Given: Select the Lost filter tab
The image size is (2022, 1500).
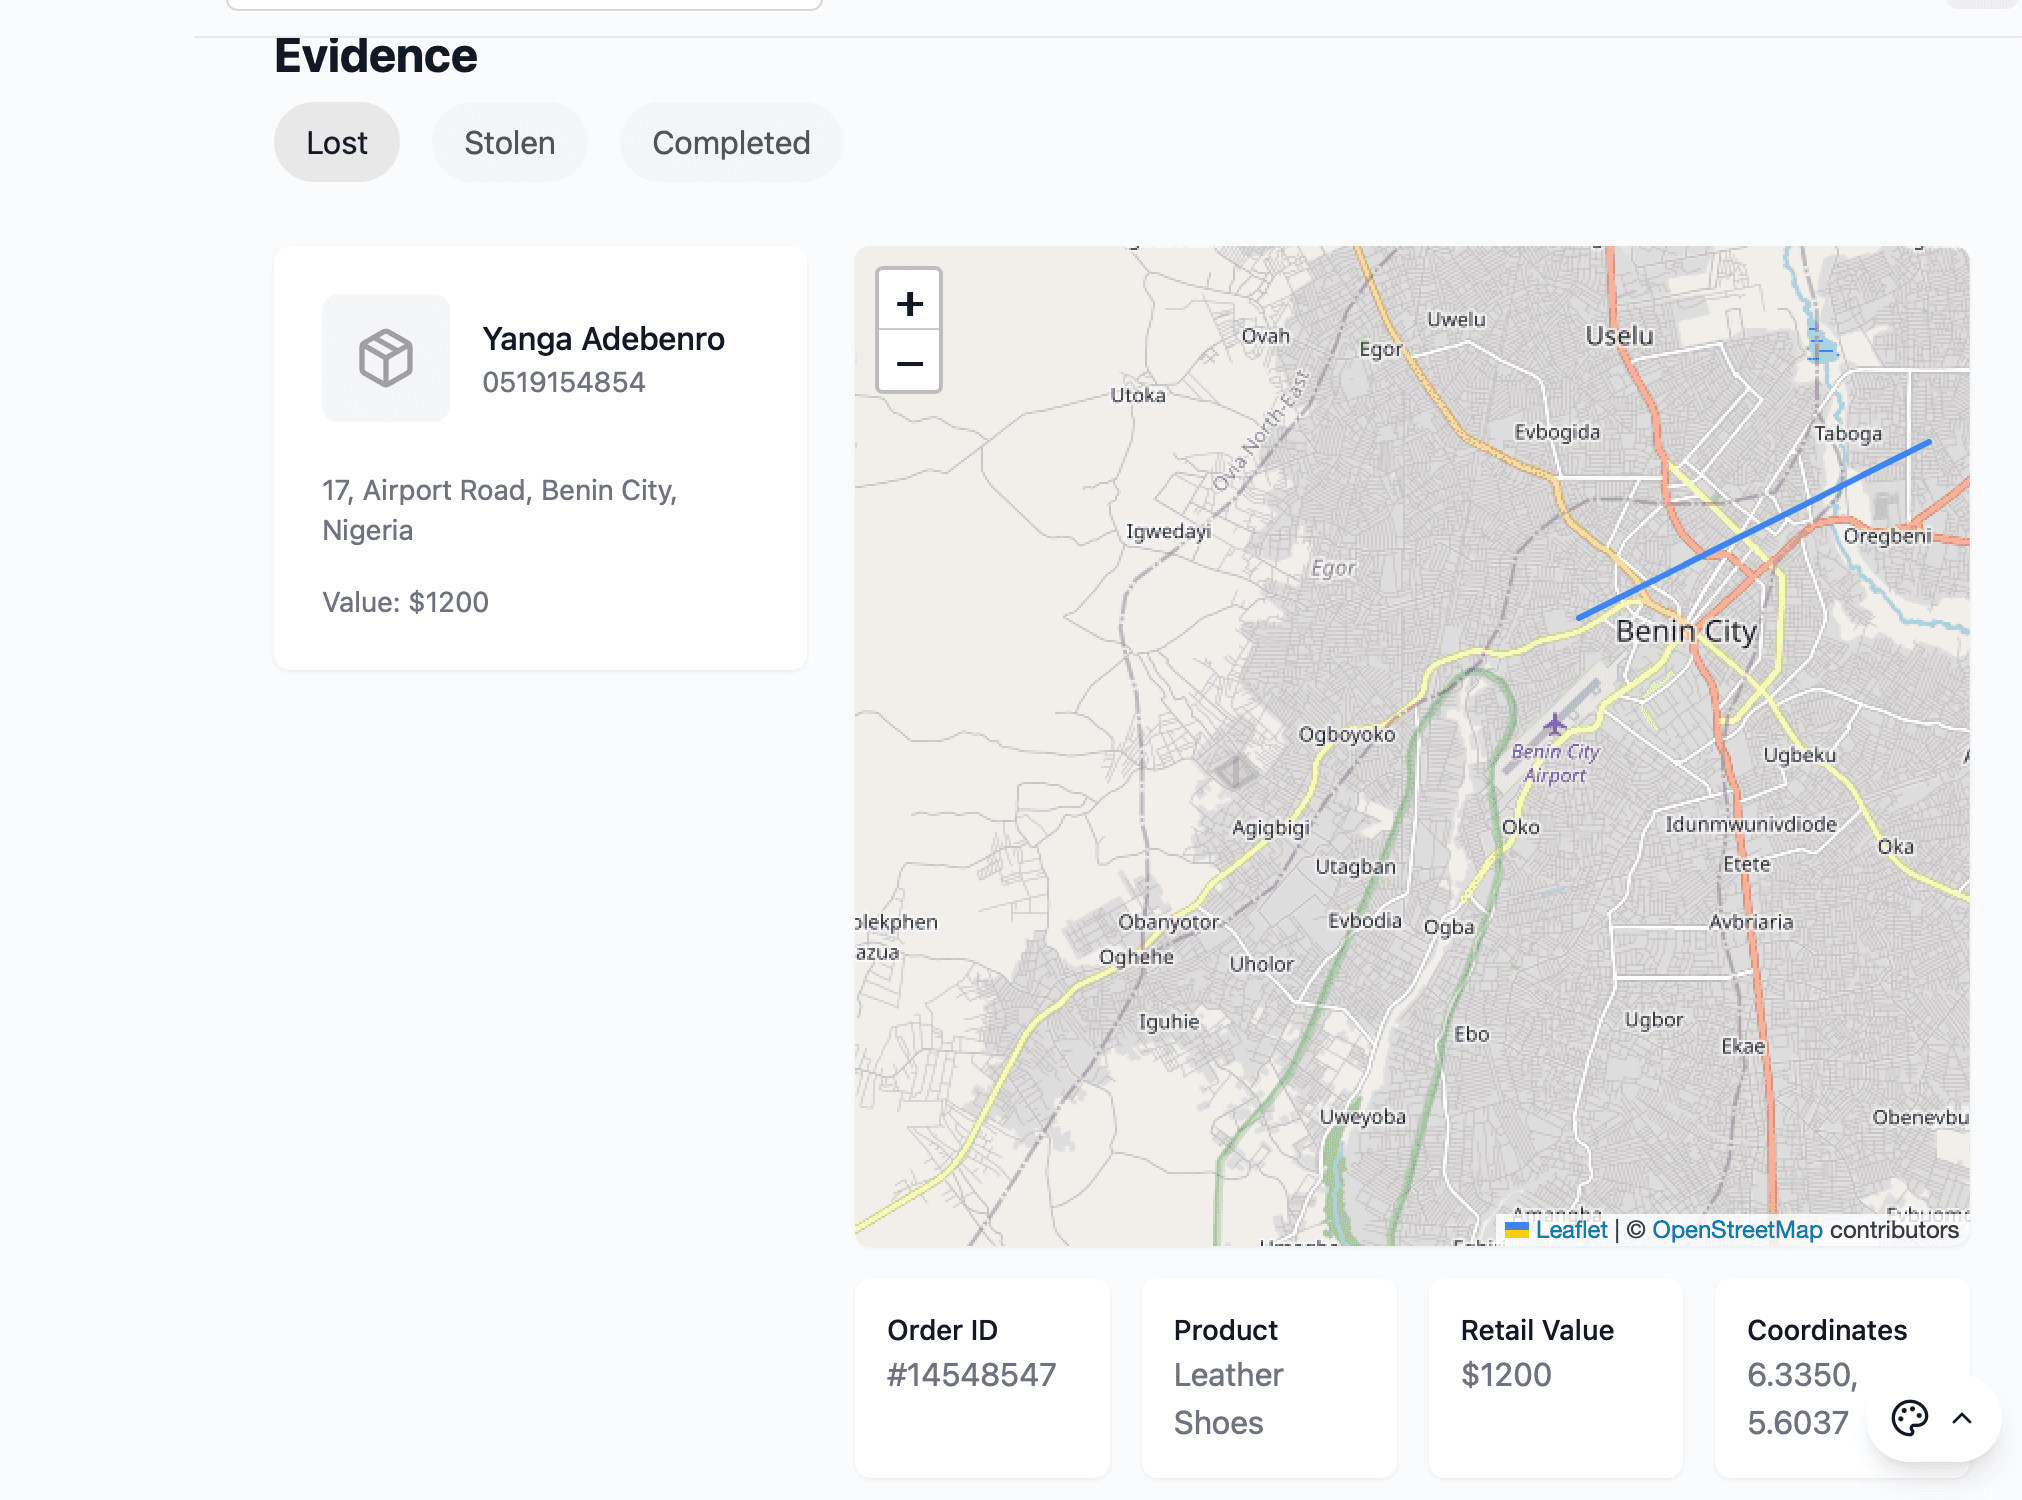Looking at the screenshot, I should 336,143.
